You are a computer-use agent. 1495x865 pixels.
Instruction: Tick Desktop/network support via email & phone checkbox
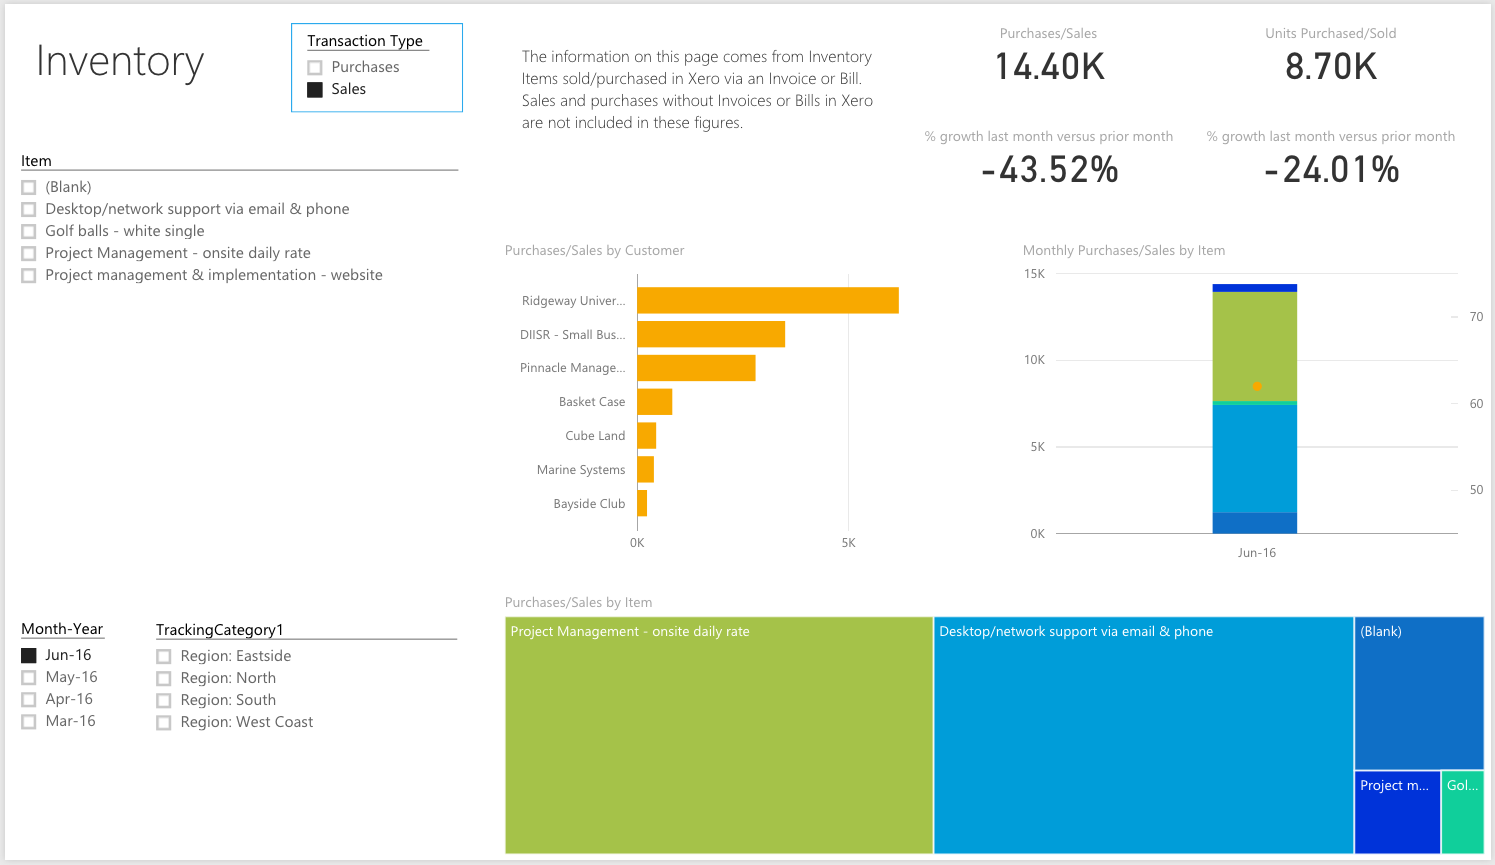(x=29, y=209)
